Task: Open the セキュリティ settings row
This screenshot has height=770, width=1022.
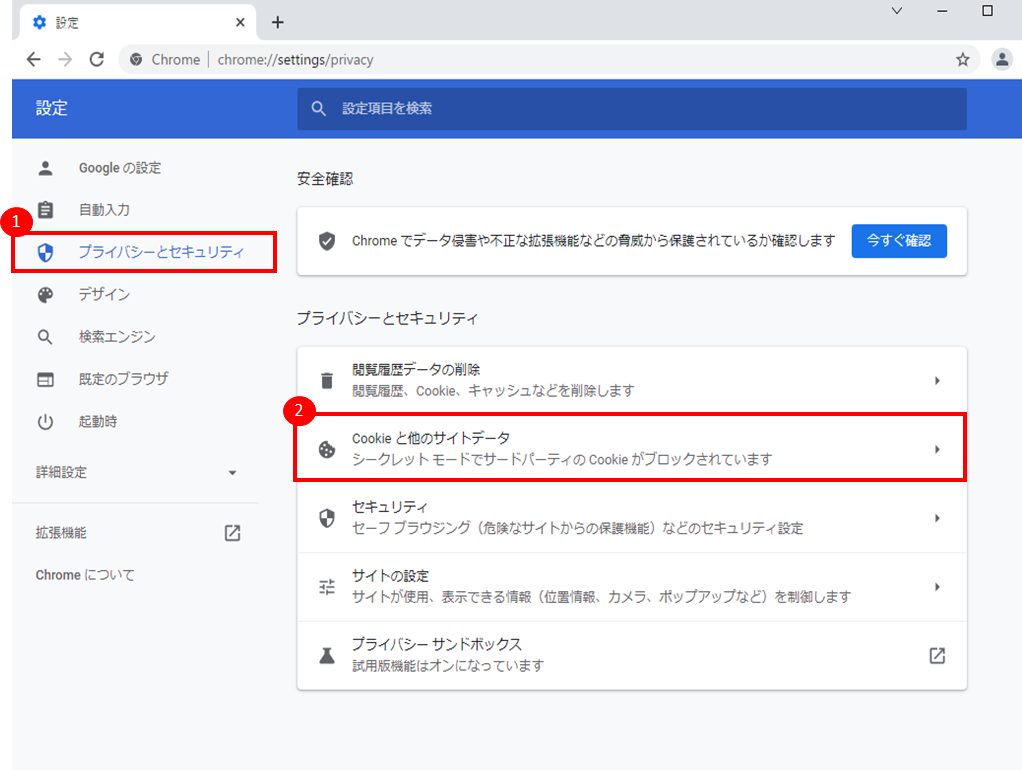Action: click(632, 518)
